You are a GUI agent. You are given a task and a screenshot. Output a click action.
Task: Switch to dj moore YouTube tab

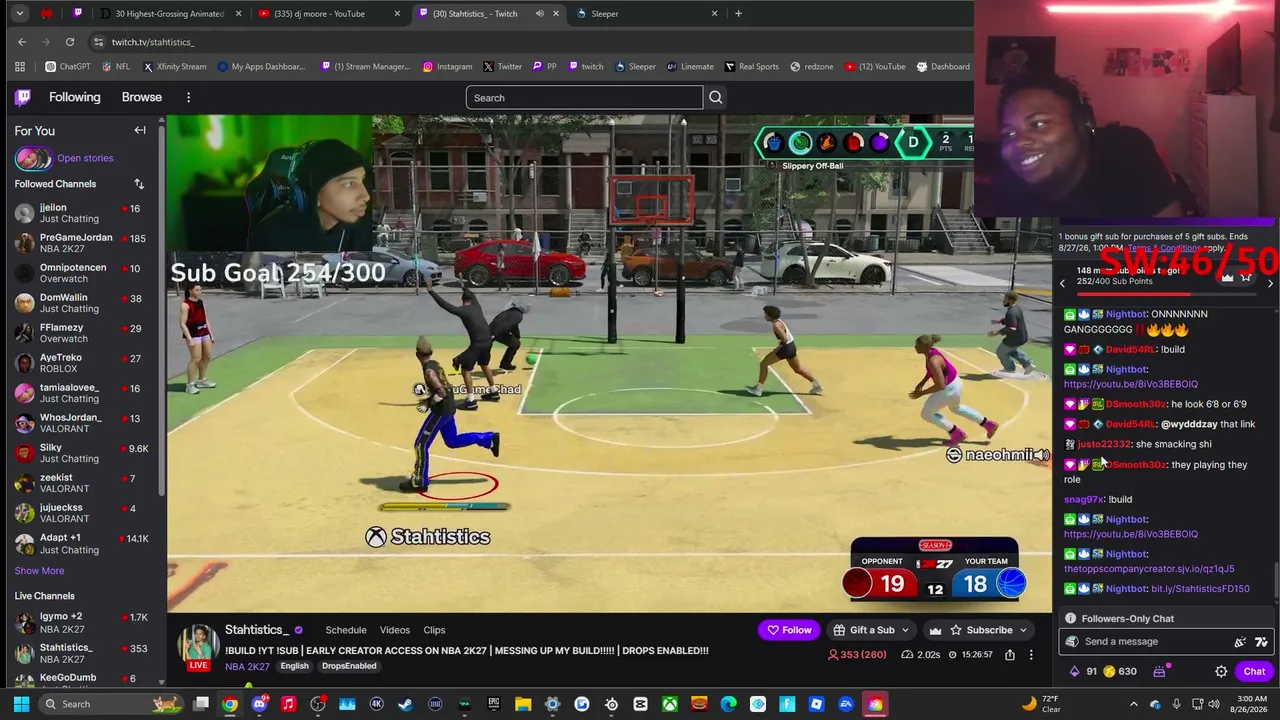pos(329,14)
